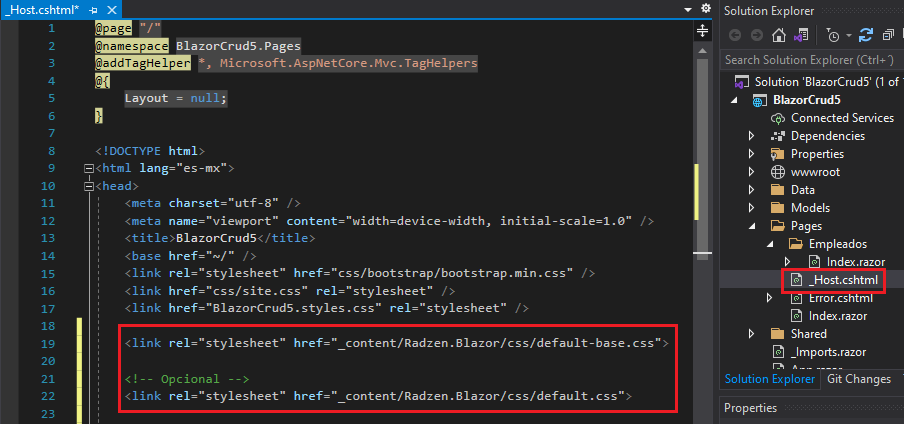This screenshot has width=904, height=424.
Task: Go to Solution Explorer Home view
Action: (779, 36)
